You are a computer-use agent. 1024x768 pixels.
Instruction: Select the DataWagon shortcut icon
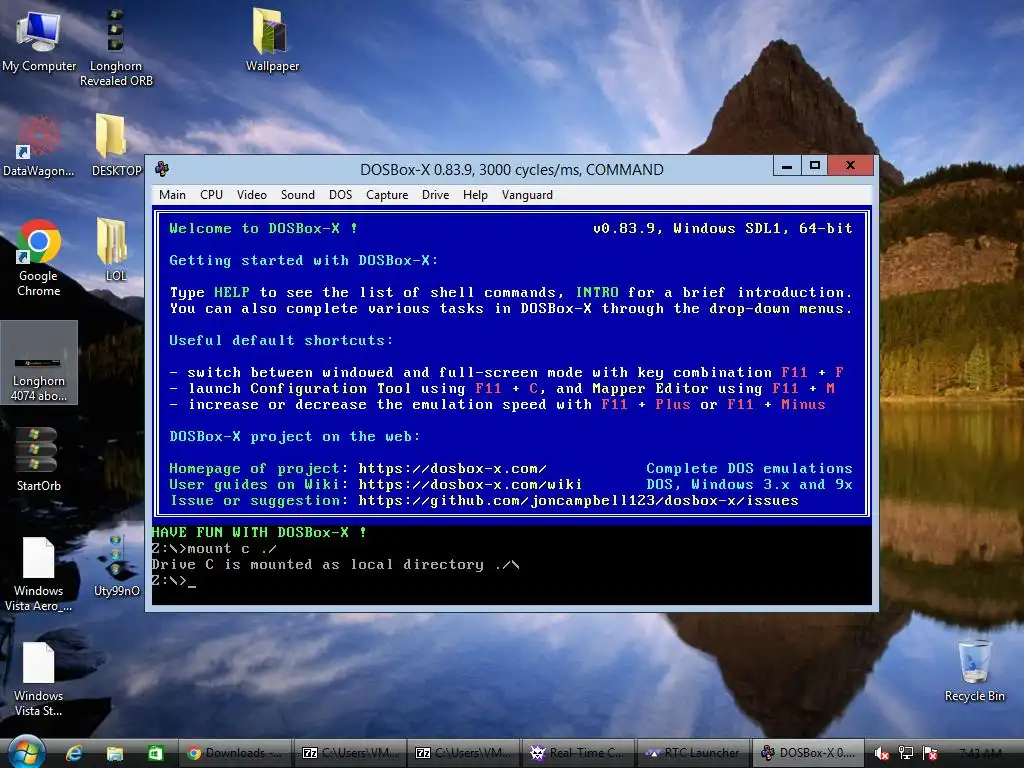click(x=39, y=146)
